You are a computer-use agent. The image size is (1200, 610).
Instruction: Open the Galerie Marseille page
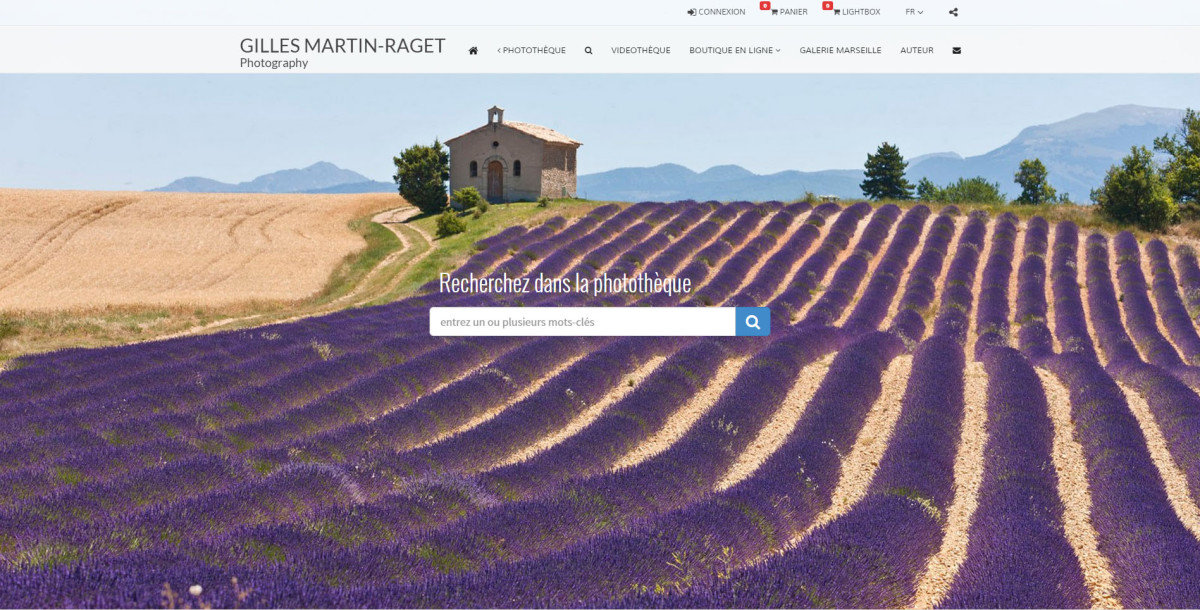point(840,50)
